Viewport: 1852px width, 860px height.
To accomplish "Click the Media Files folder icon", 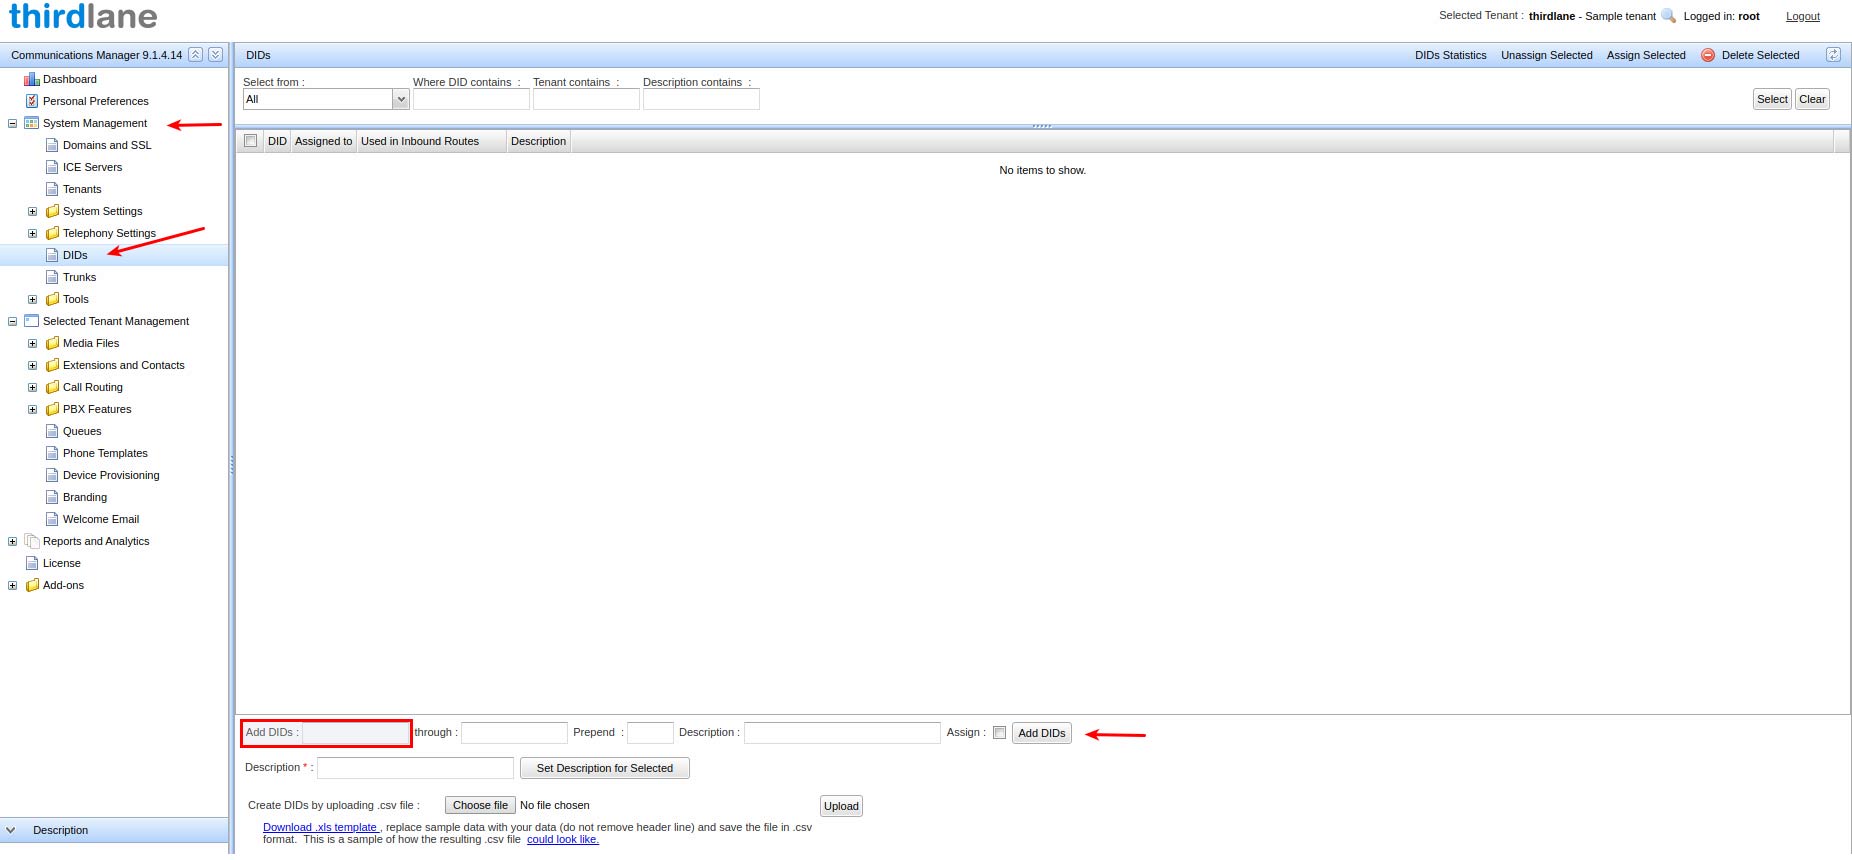I will [x=52, y=343].
